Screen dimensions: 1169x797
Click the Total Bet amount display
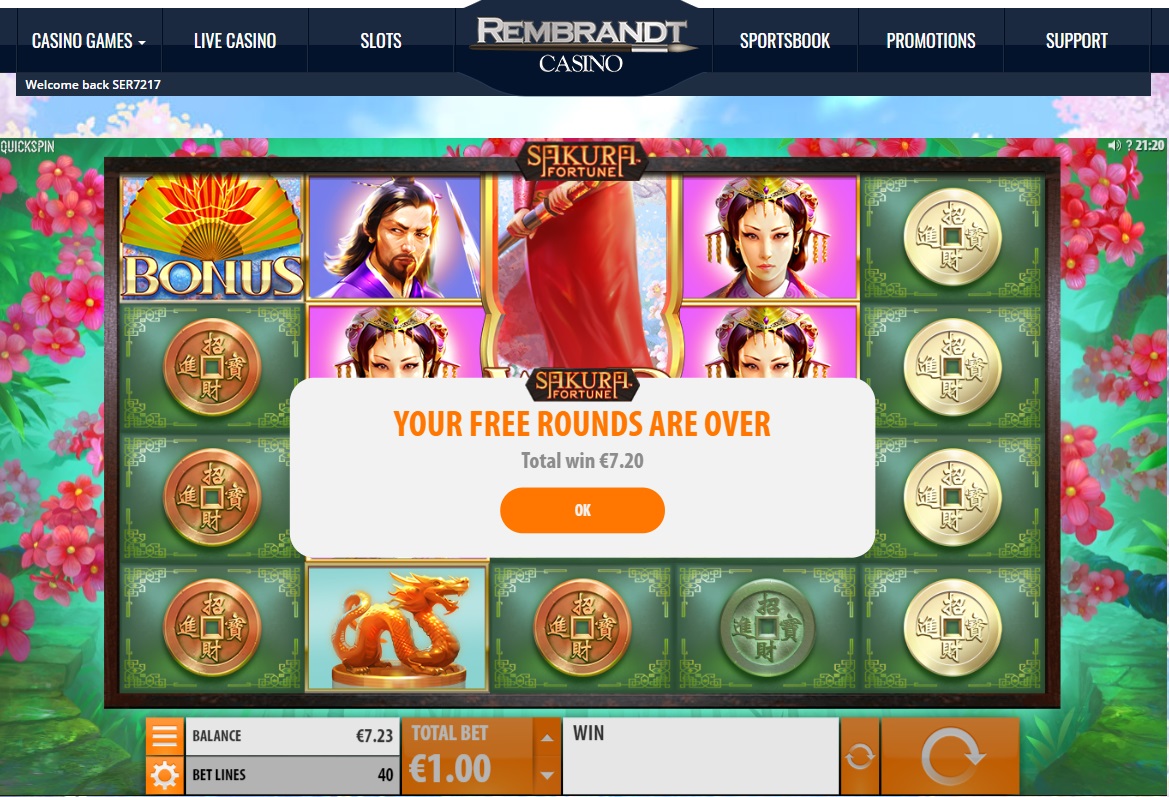[x=467, y=756]
